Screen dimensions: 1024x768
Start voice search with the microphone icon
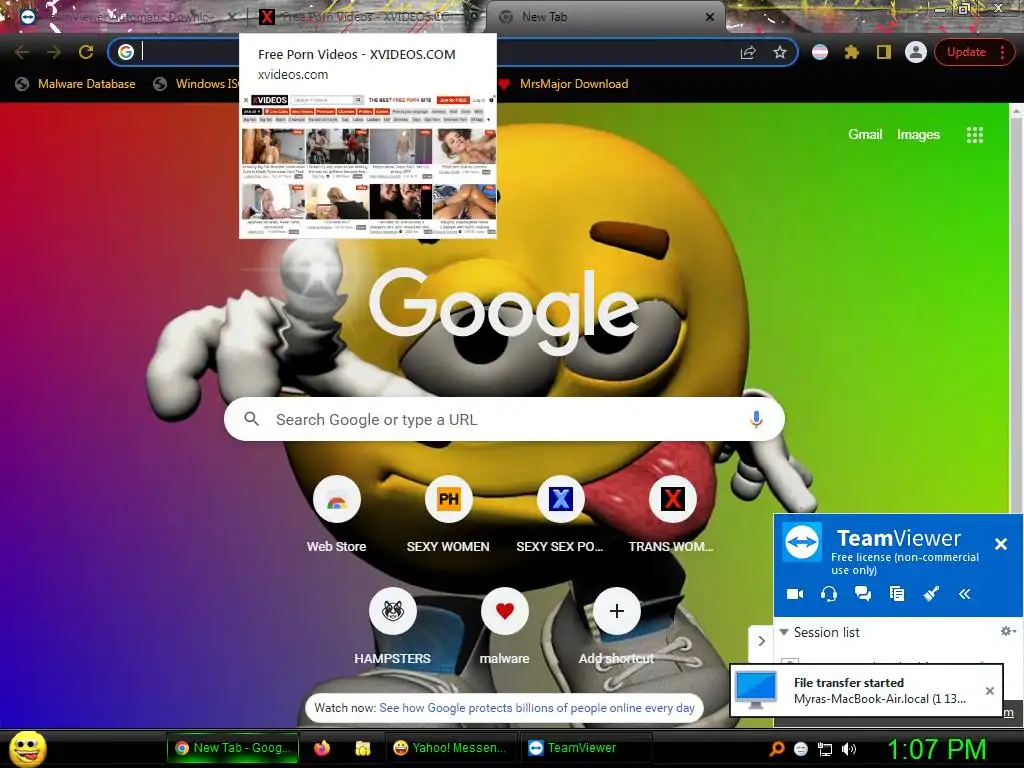(x=756, y=419)
